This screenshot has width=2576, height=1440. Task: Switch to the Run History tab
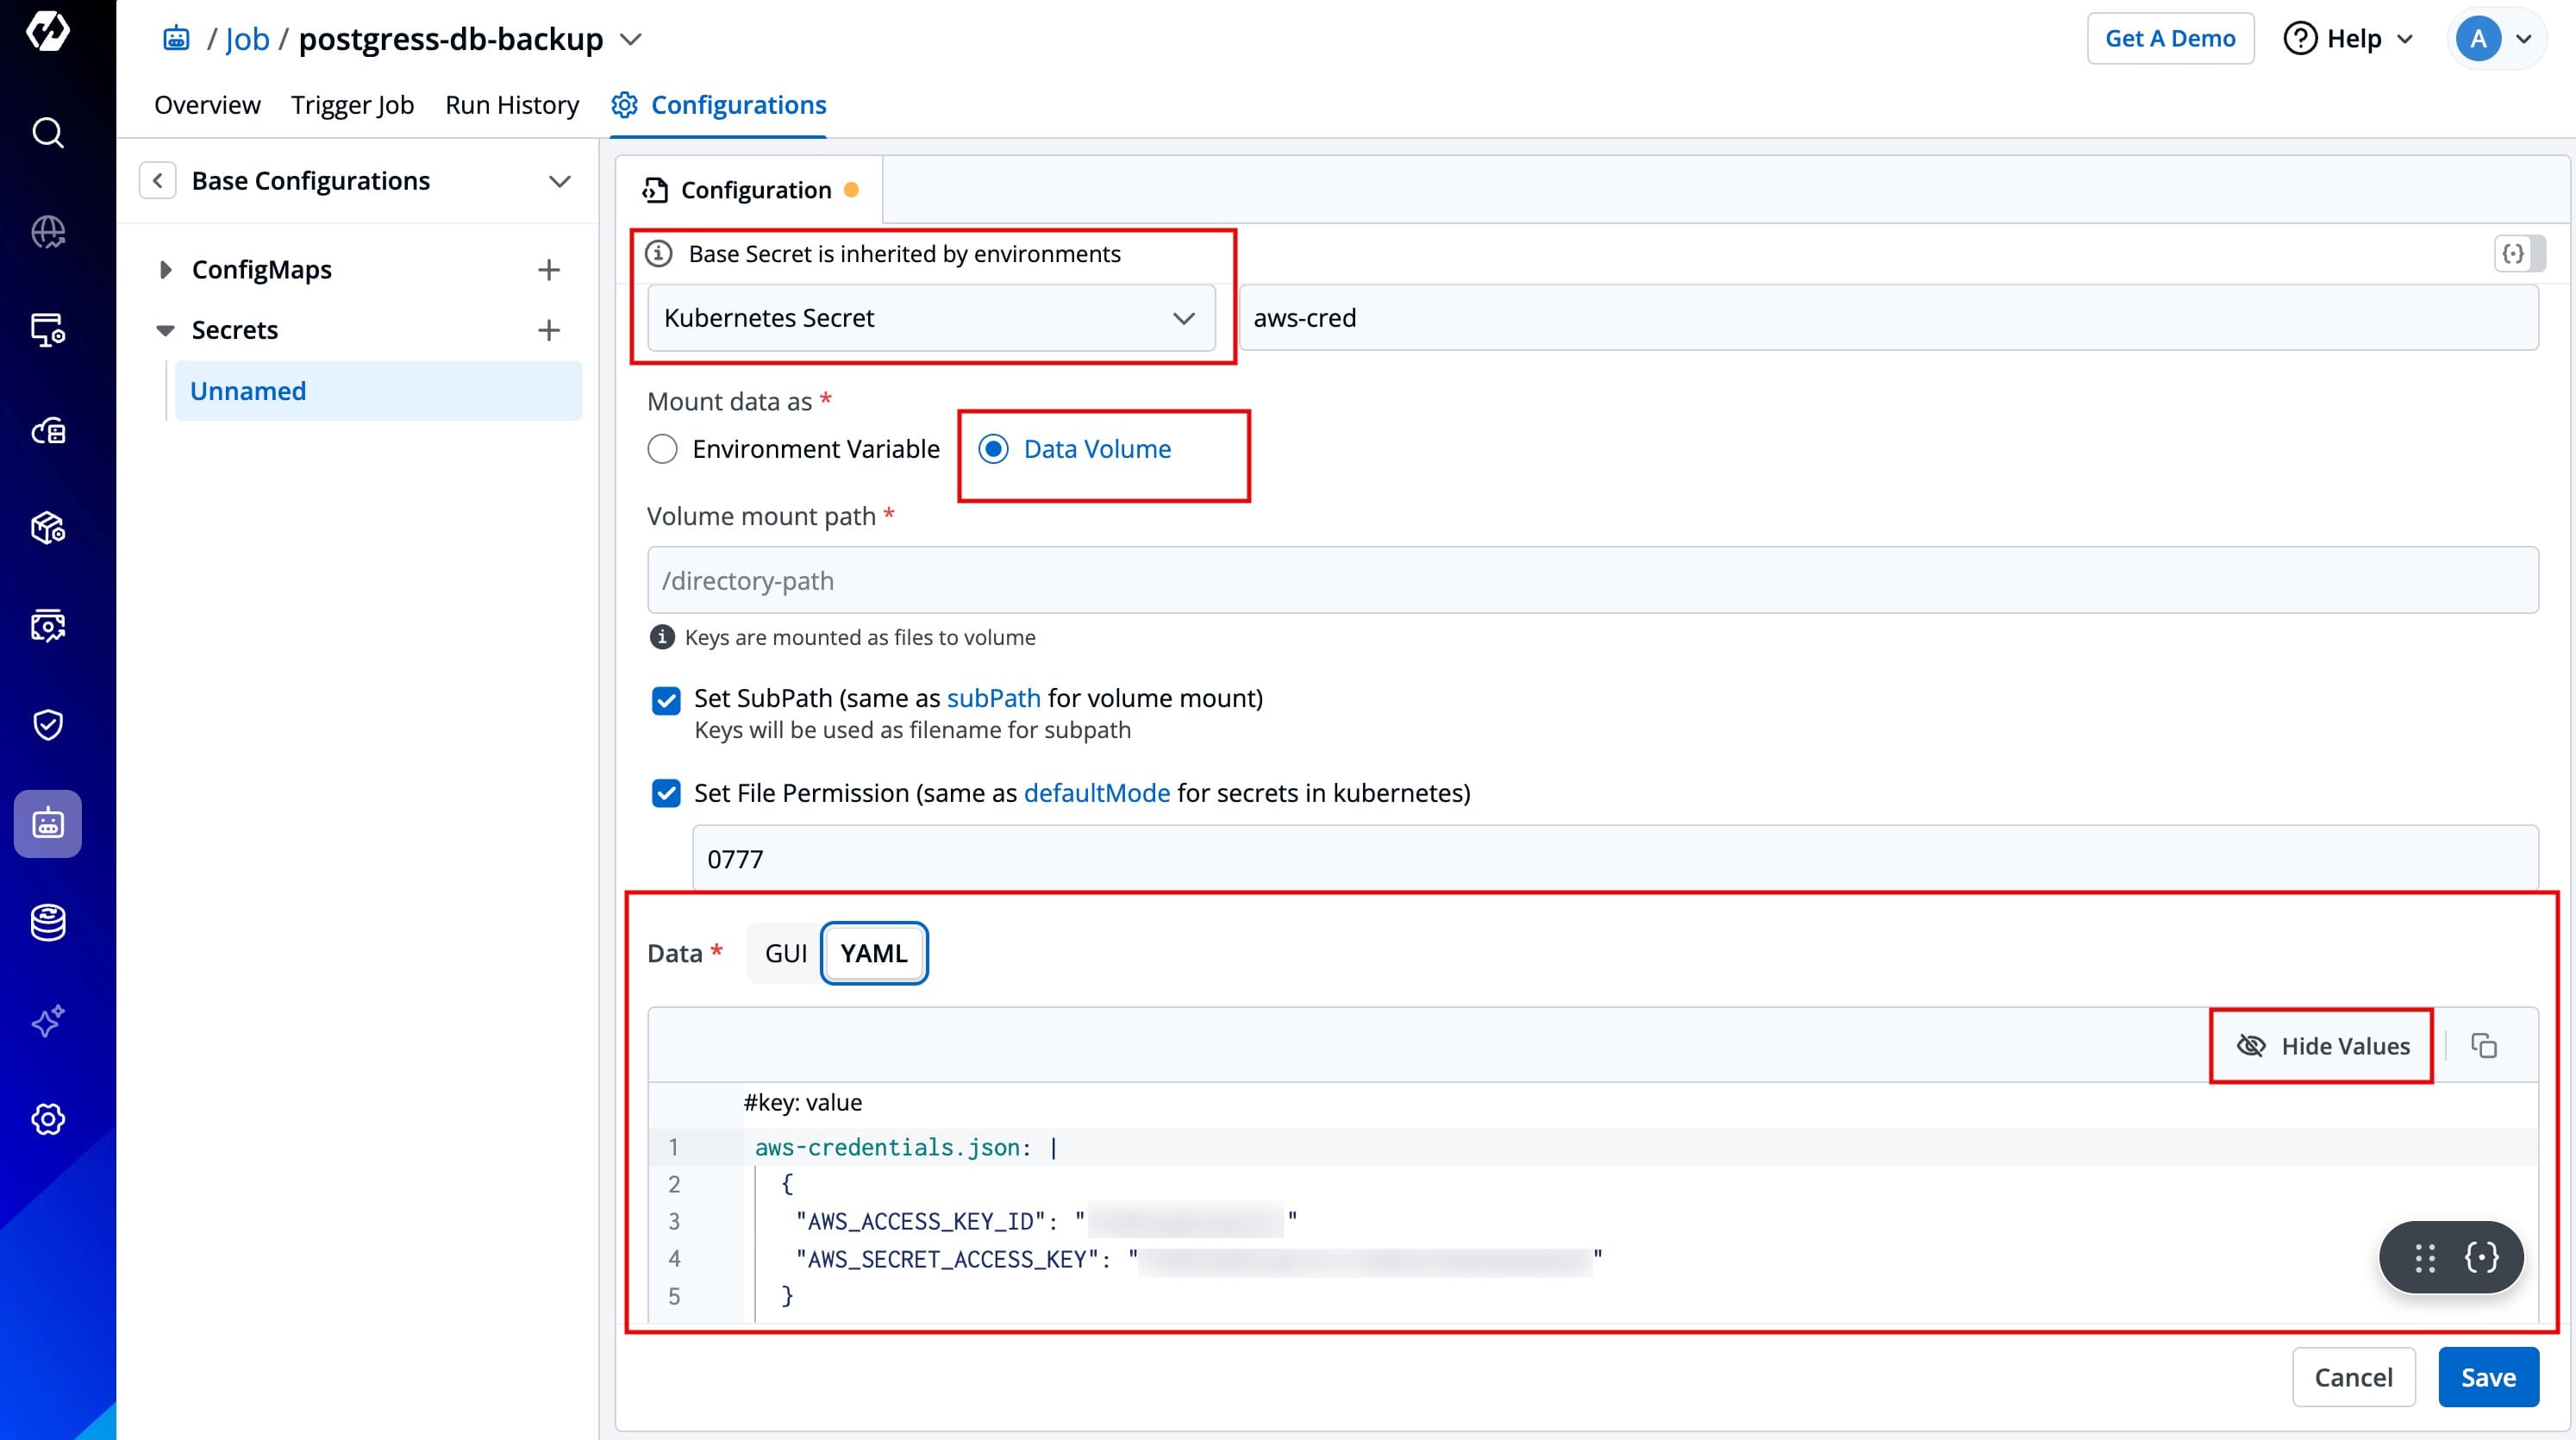tap(511, 105)
